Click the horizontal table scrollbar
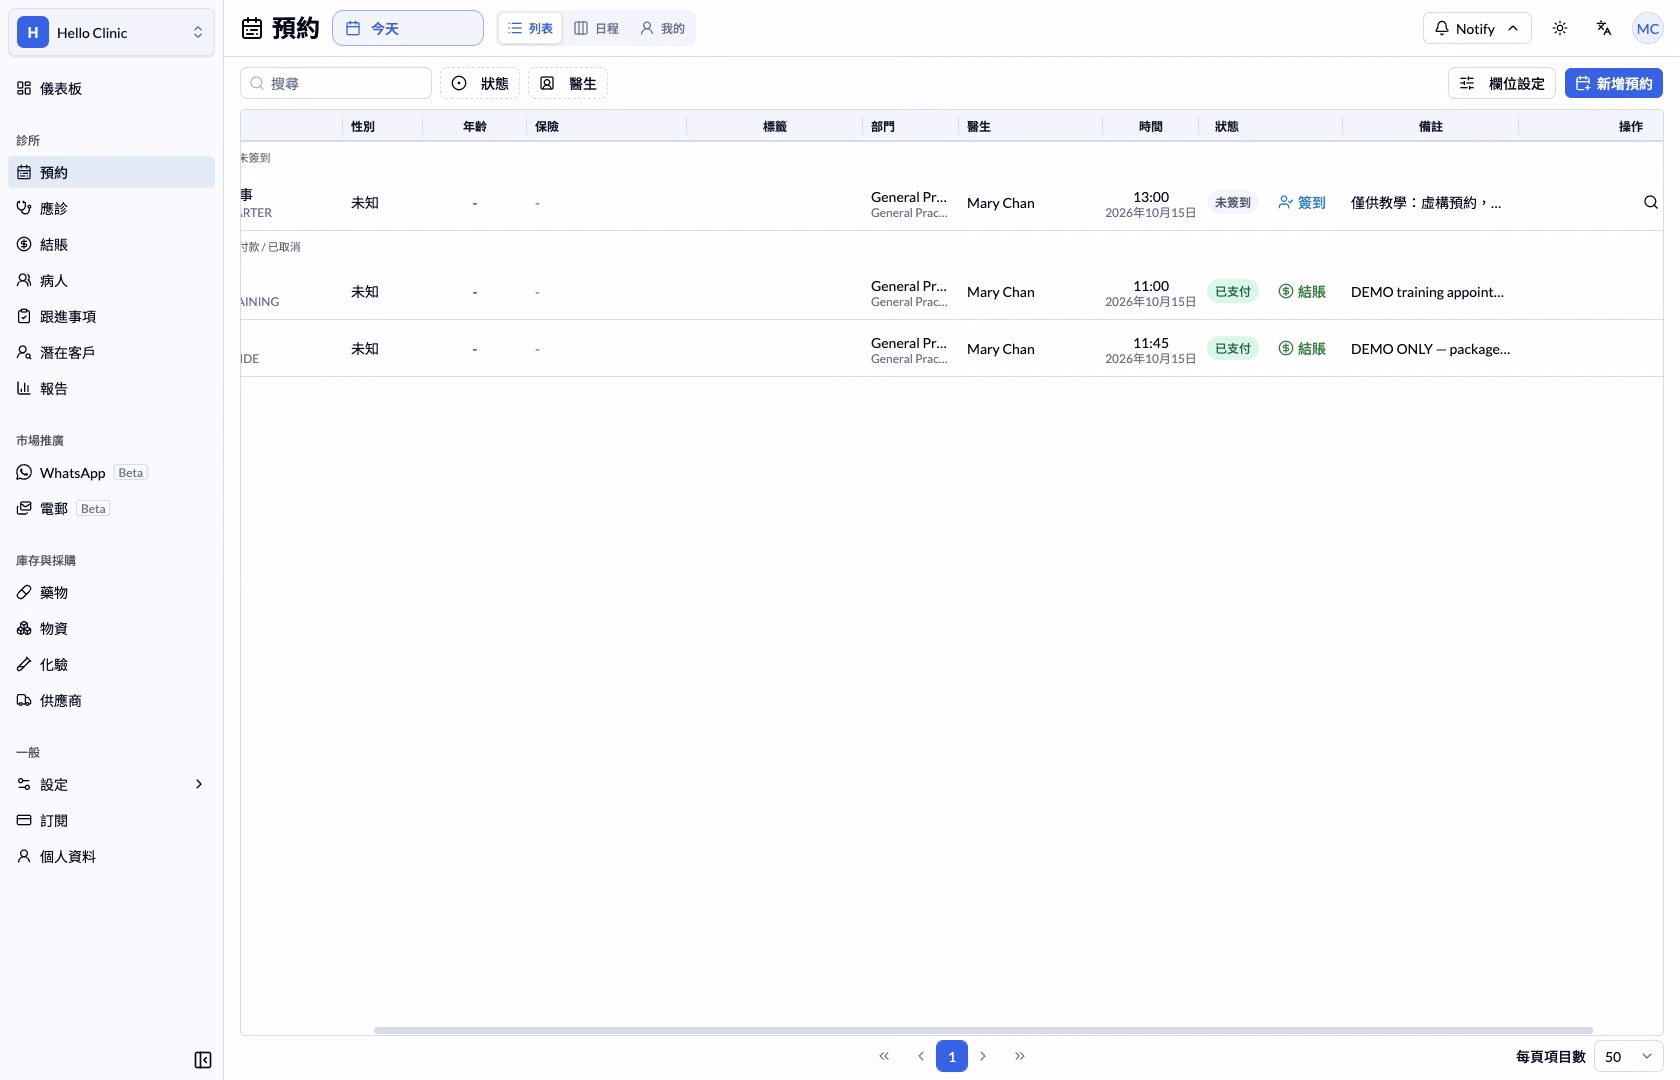 pos(983,1030)
